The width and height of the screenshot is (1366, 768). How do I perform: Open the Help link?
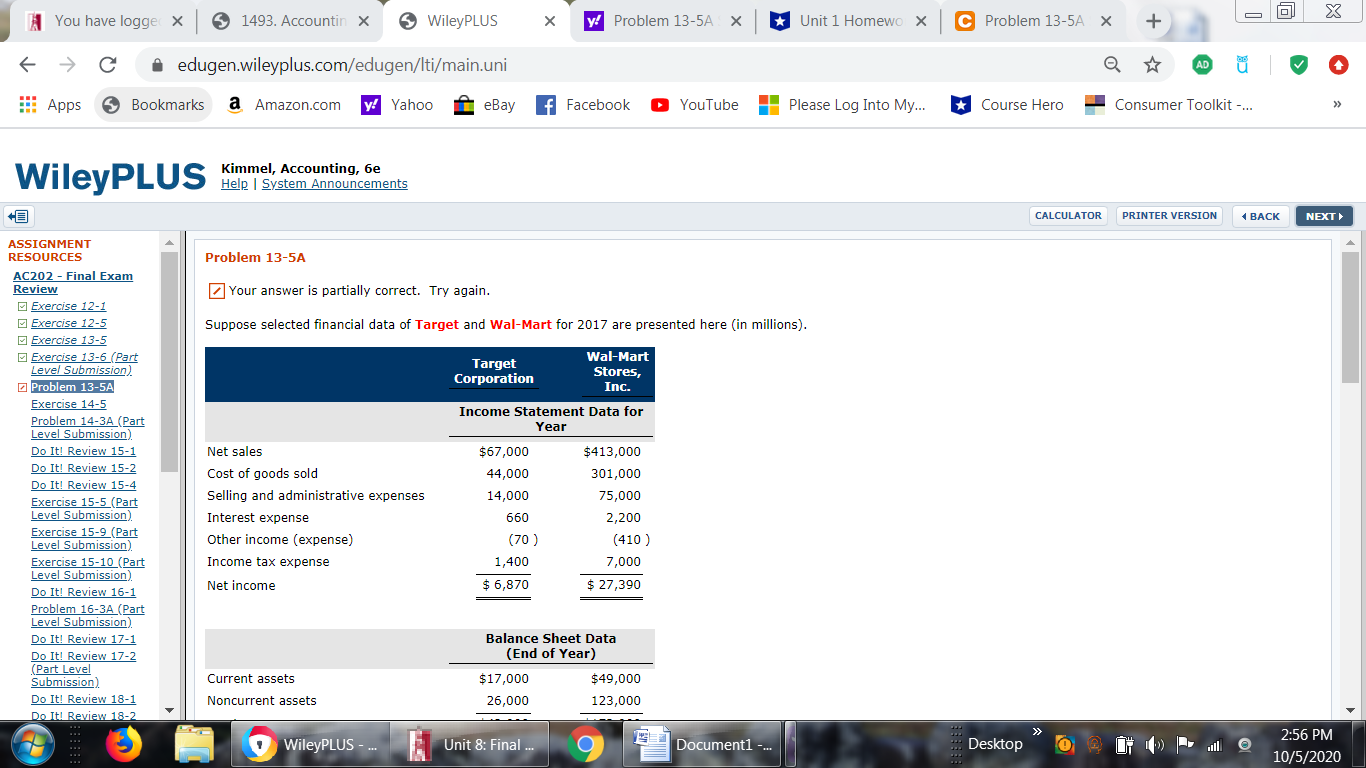pos(234,184)
